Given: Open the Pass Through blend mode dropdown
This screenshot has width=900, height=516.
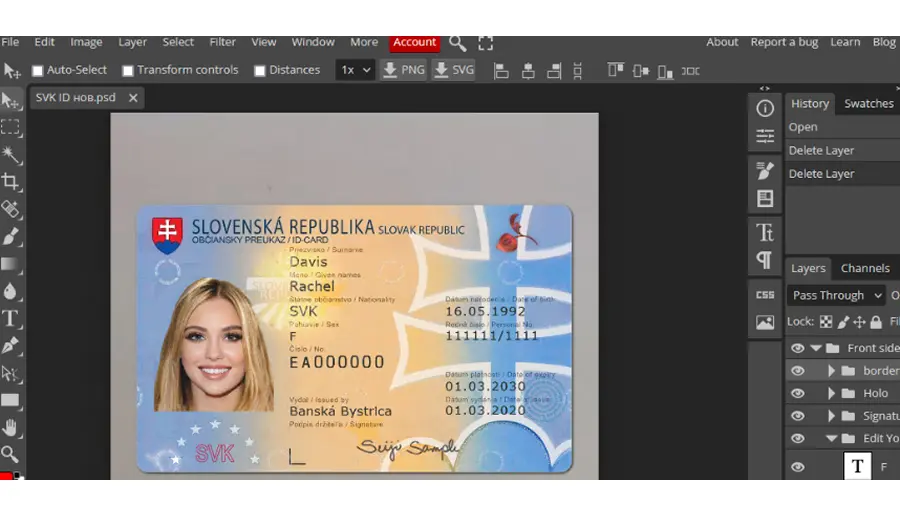Looking at the screenshot, I should pos(836,295).
